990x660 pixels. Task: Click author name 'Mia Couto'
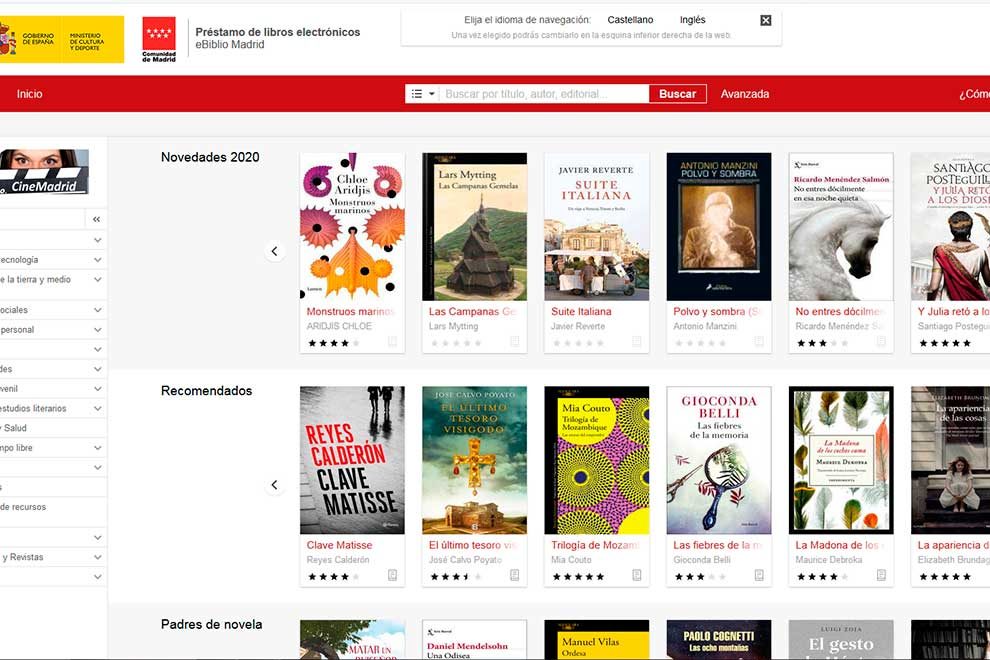point(571,560)
